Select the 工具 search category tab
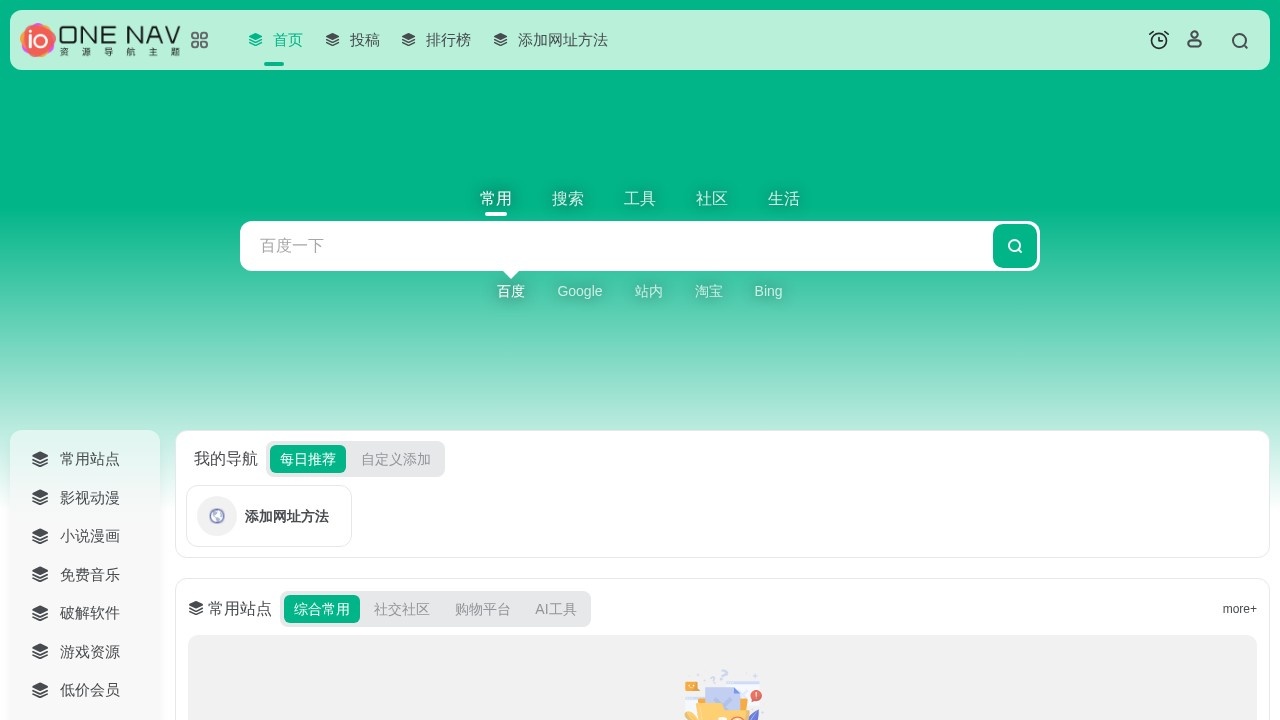This screenshot has height=720, width=1280. point(640,198)
